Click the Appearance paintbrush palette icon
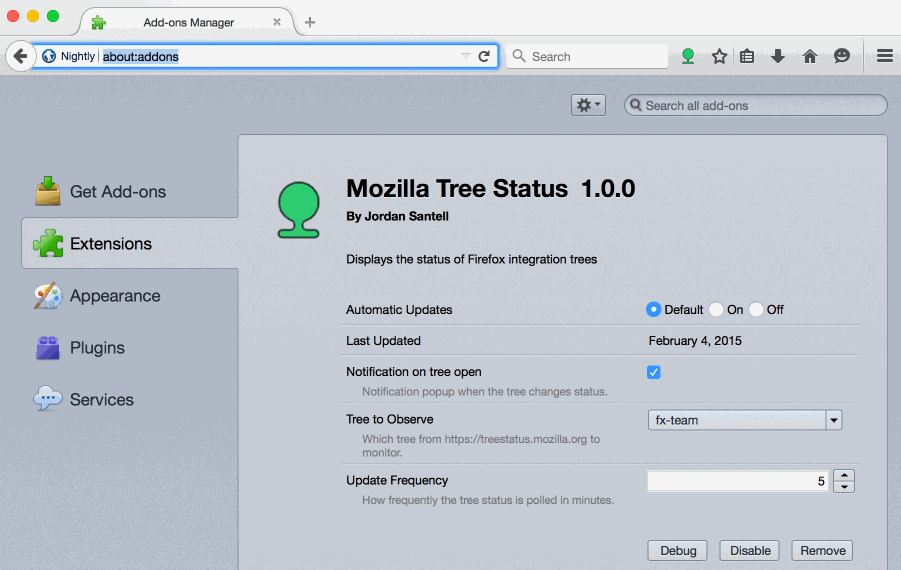The height and width of the screenshot is (570, 901). pos(48,295)
